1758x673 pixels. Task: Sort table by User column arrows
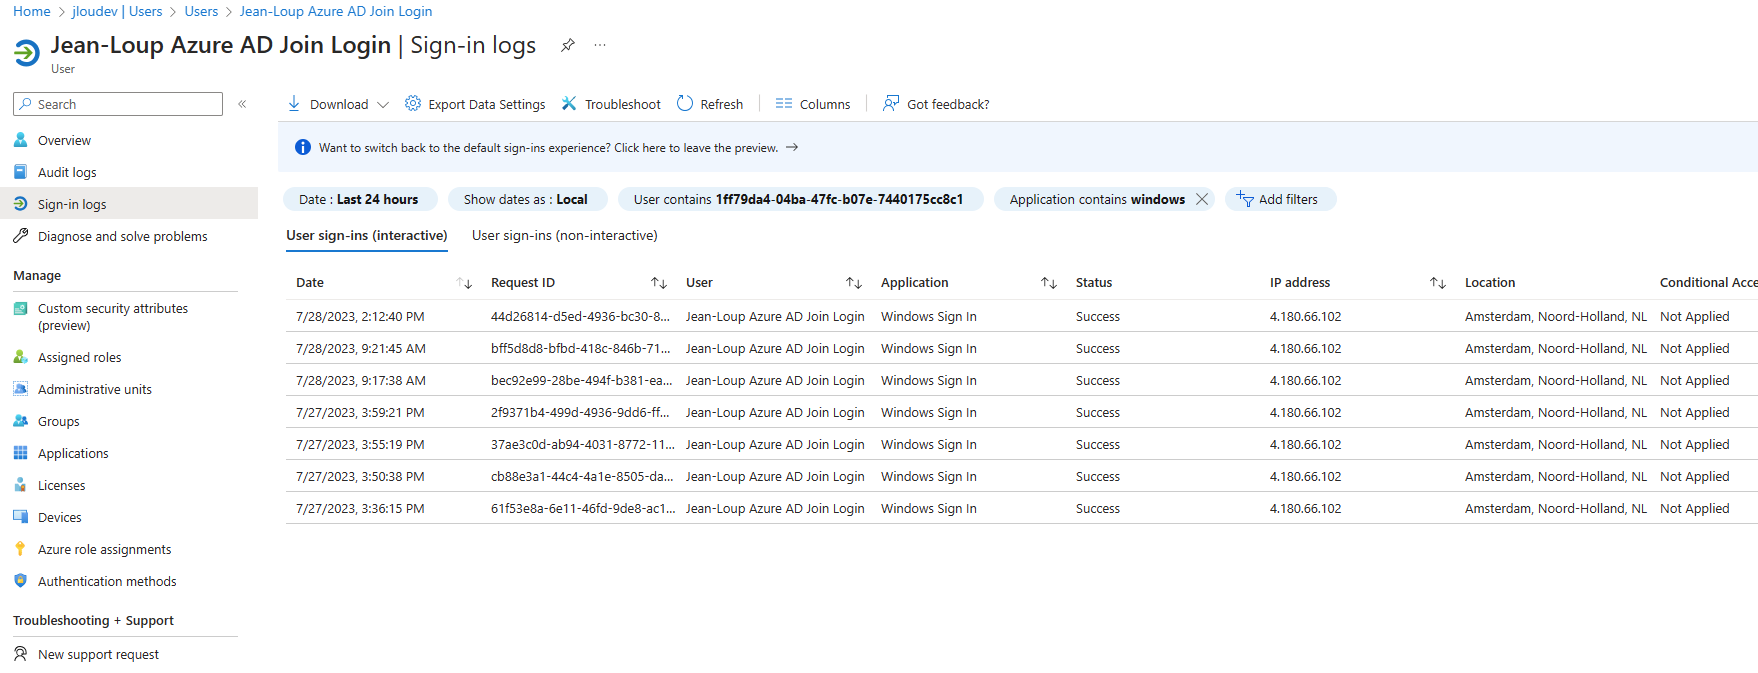[854, 283]
